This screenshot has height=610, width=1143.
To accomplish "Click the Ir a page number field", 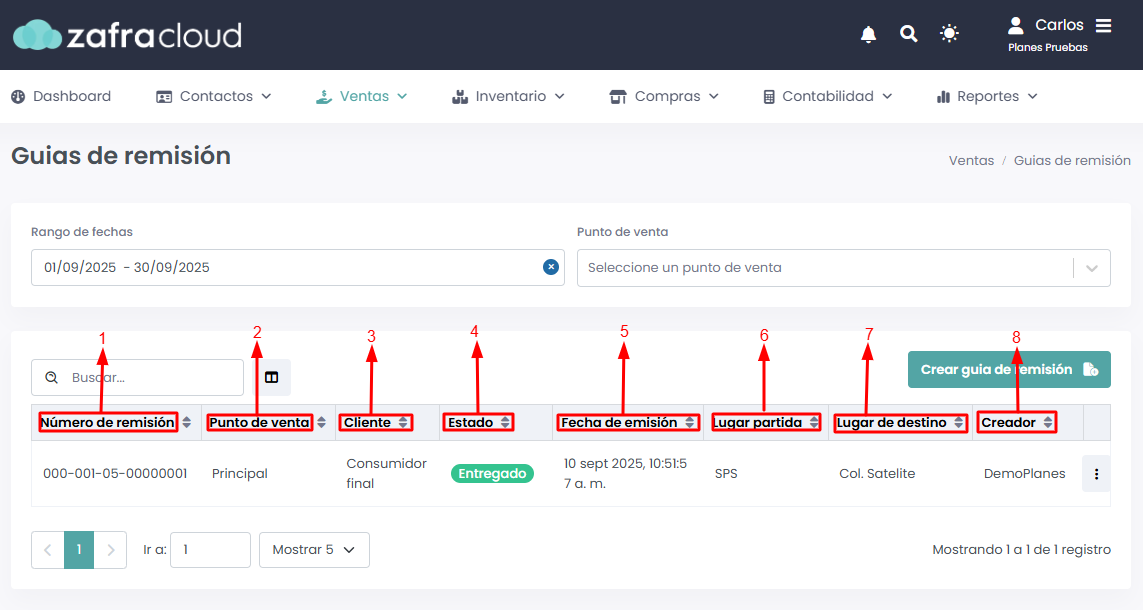I will click(x=211, y=550).
